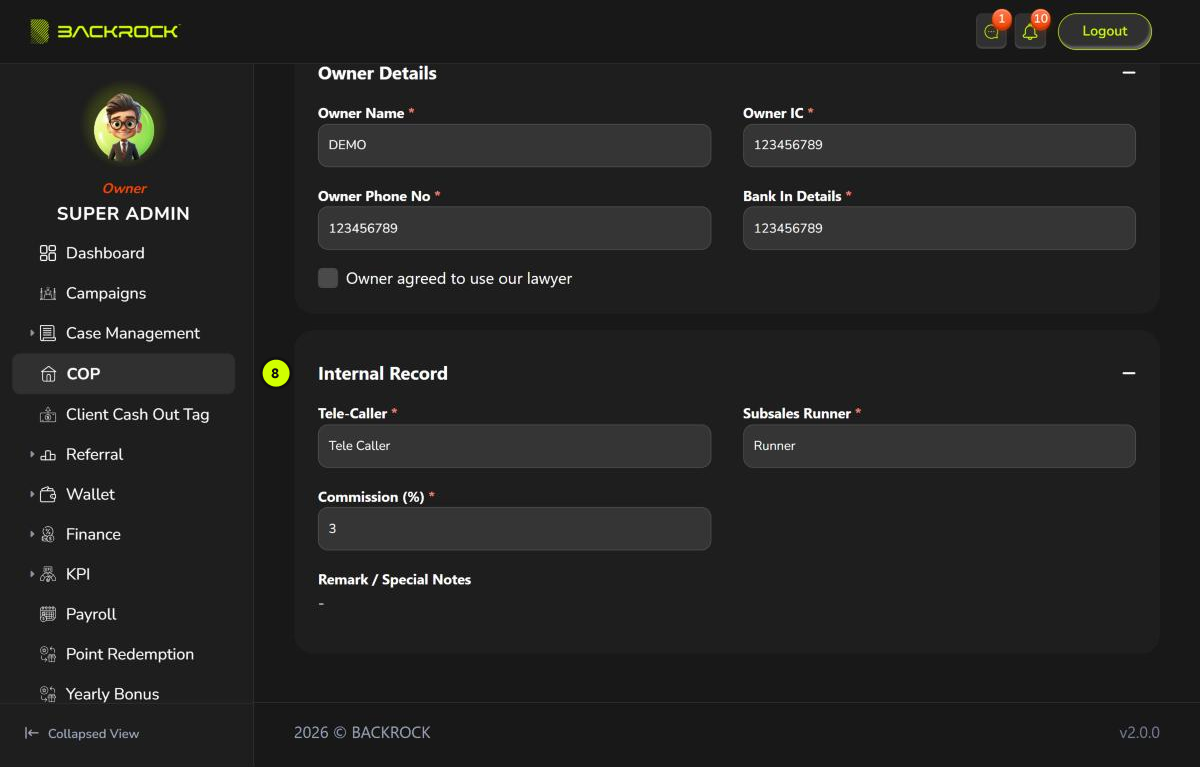Click the Logout button
The width and height of the screenshot is (1200, 767).
pyautogui.click(x=1105, y=31)
